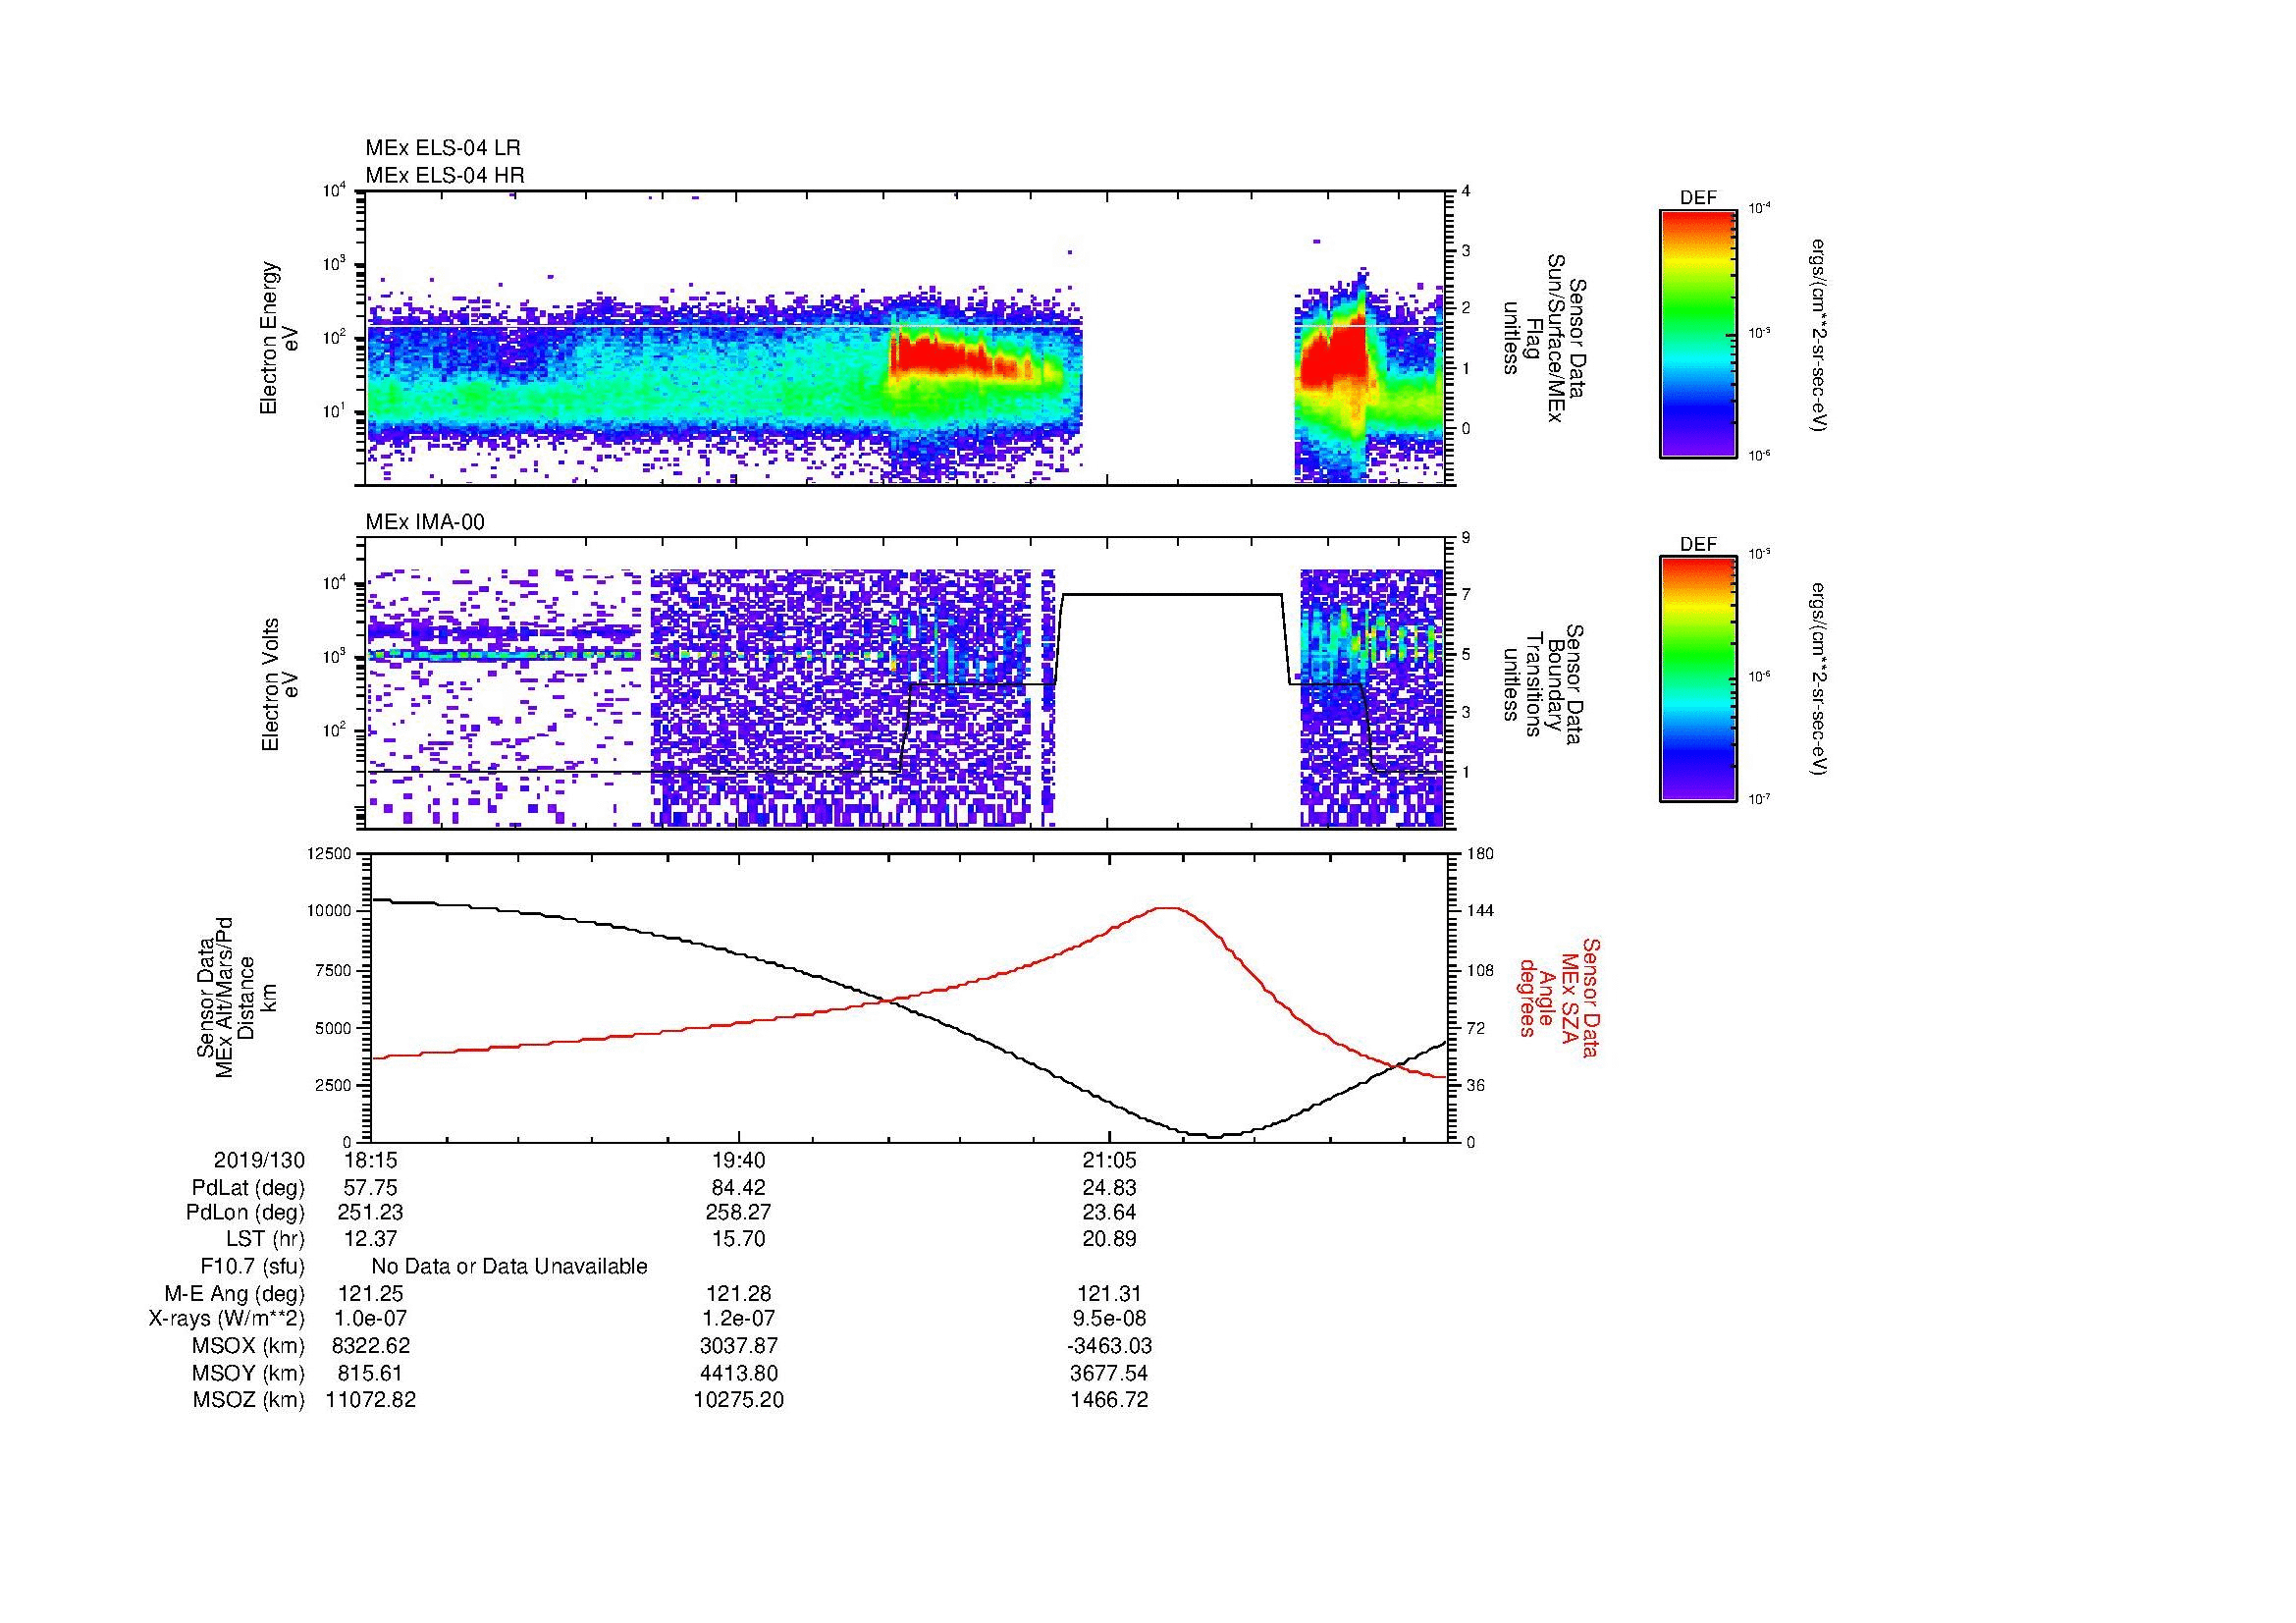Viewport: 2296px width, 1623px height.
Task: Click the PdLat value 24.83
Action: (1109, 1188)
